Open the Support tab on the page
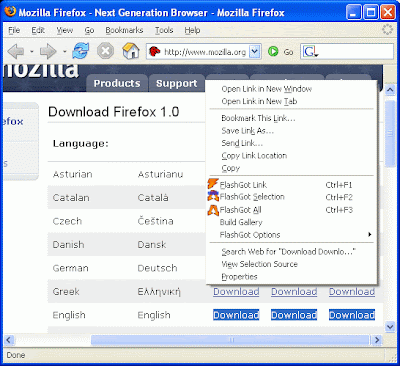The image size is (400, 366). point(177,83)
